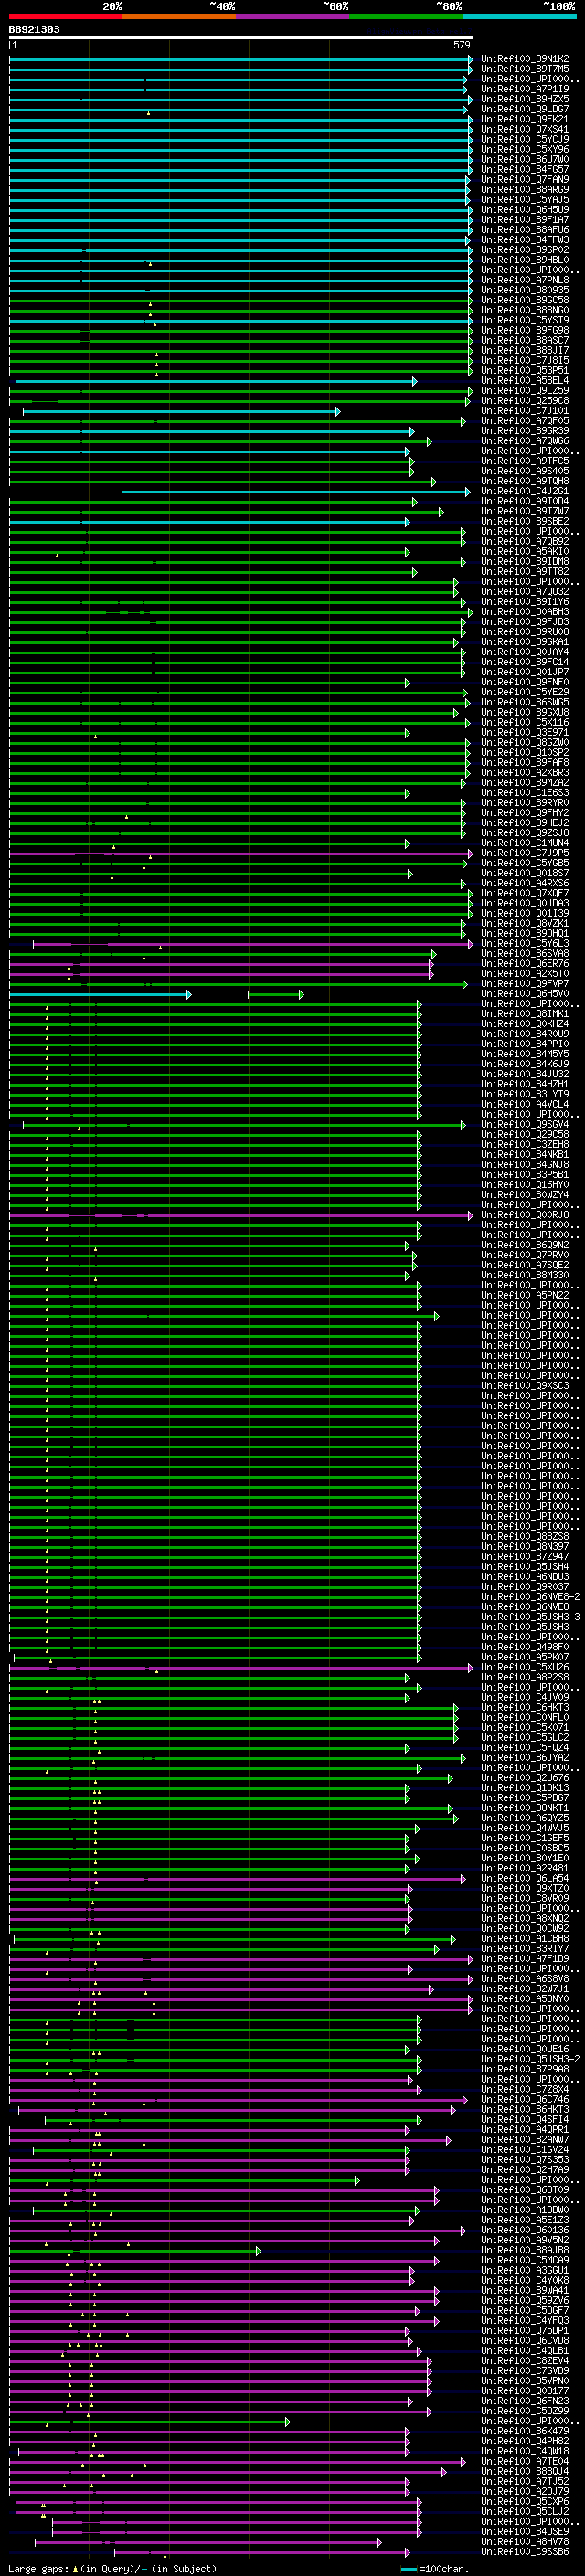
Task: Select the UniRef100_B8AFU6 label
Action: coord(525,230)
